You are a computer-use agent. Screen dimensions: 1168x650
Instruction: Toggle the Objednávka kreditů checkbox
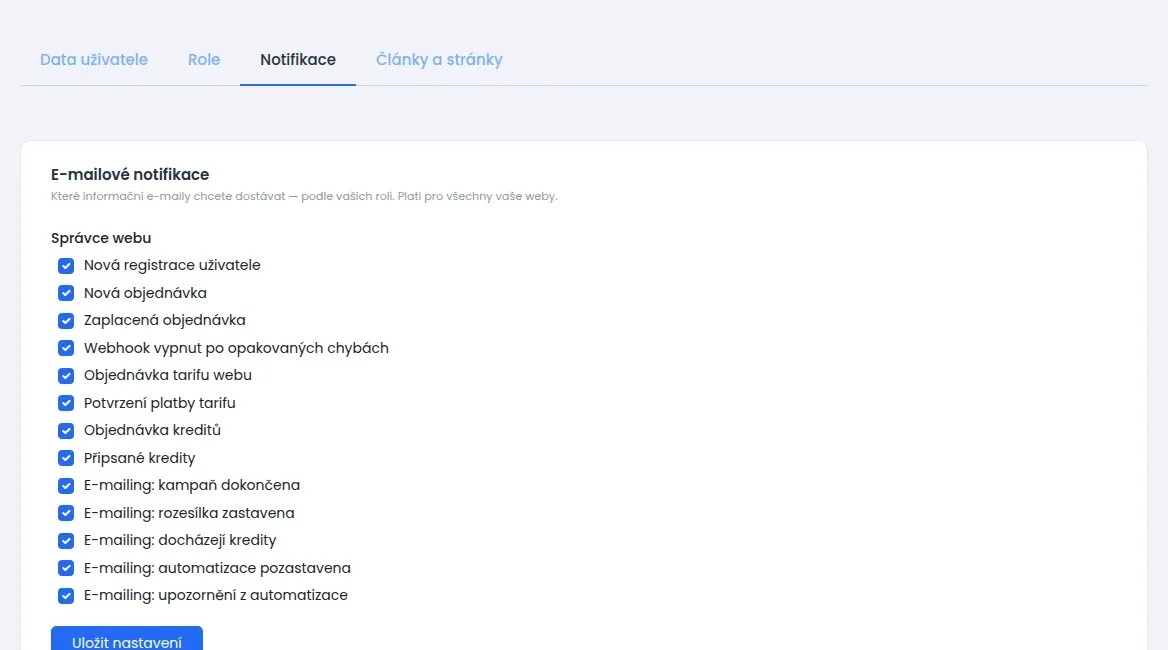tap(66, 431)
